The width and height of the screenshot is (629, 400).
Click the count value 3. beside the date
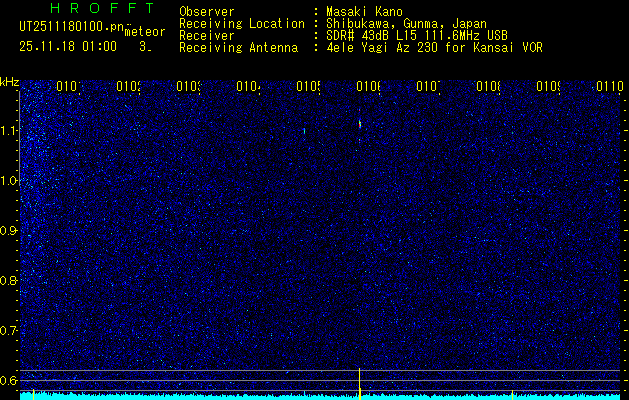[145, 47]
